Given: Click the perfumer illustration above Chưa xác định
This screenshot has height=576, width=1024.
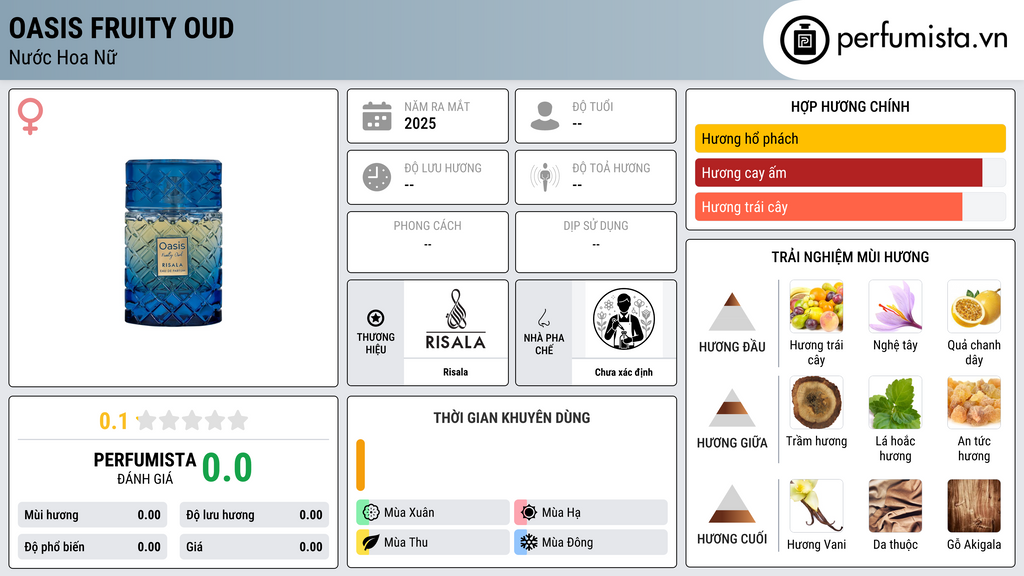Looking at the screenshot, I should pyautogui.click(x=624, y=320).
